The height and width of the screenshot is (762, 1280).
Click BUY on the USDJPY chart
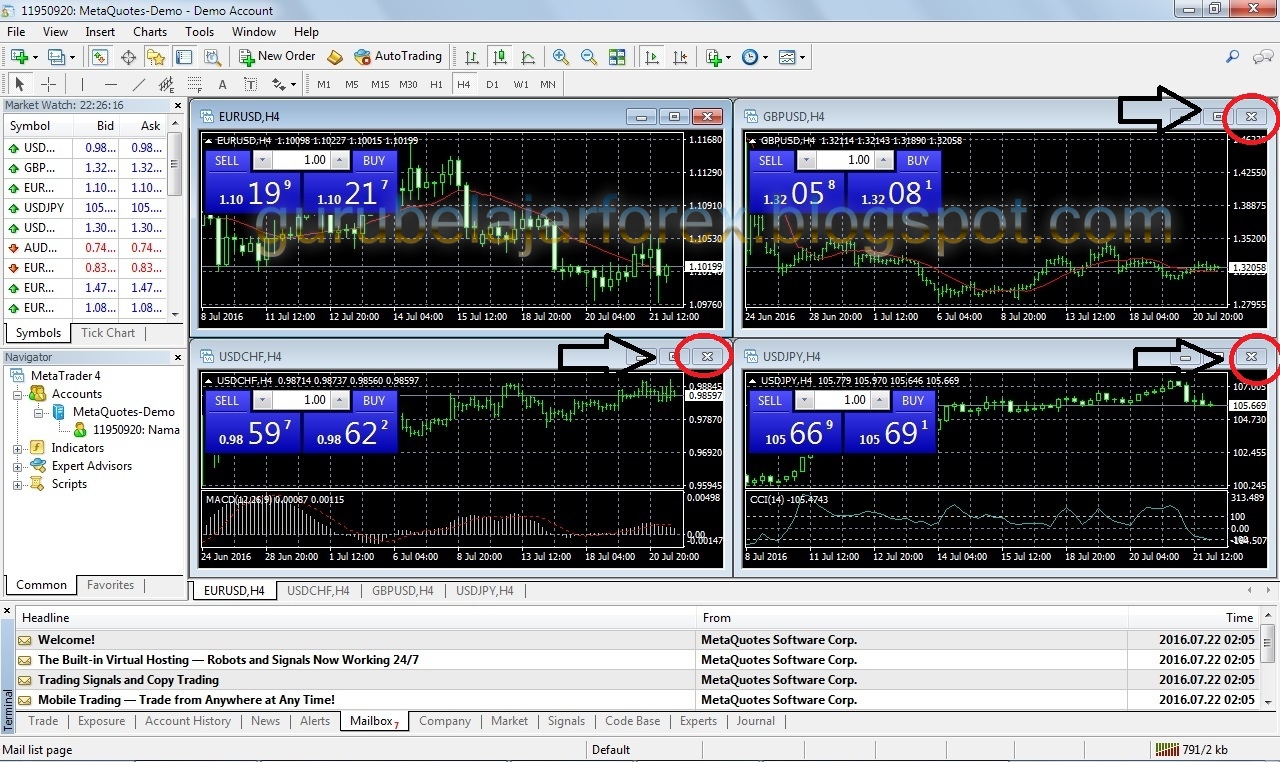913,400
